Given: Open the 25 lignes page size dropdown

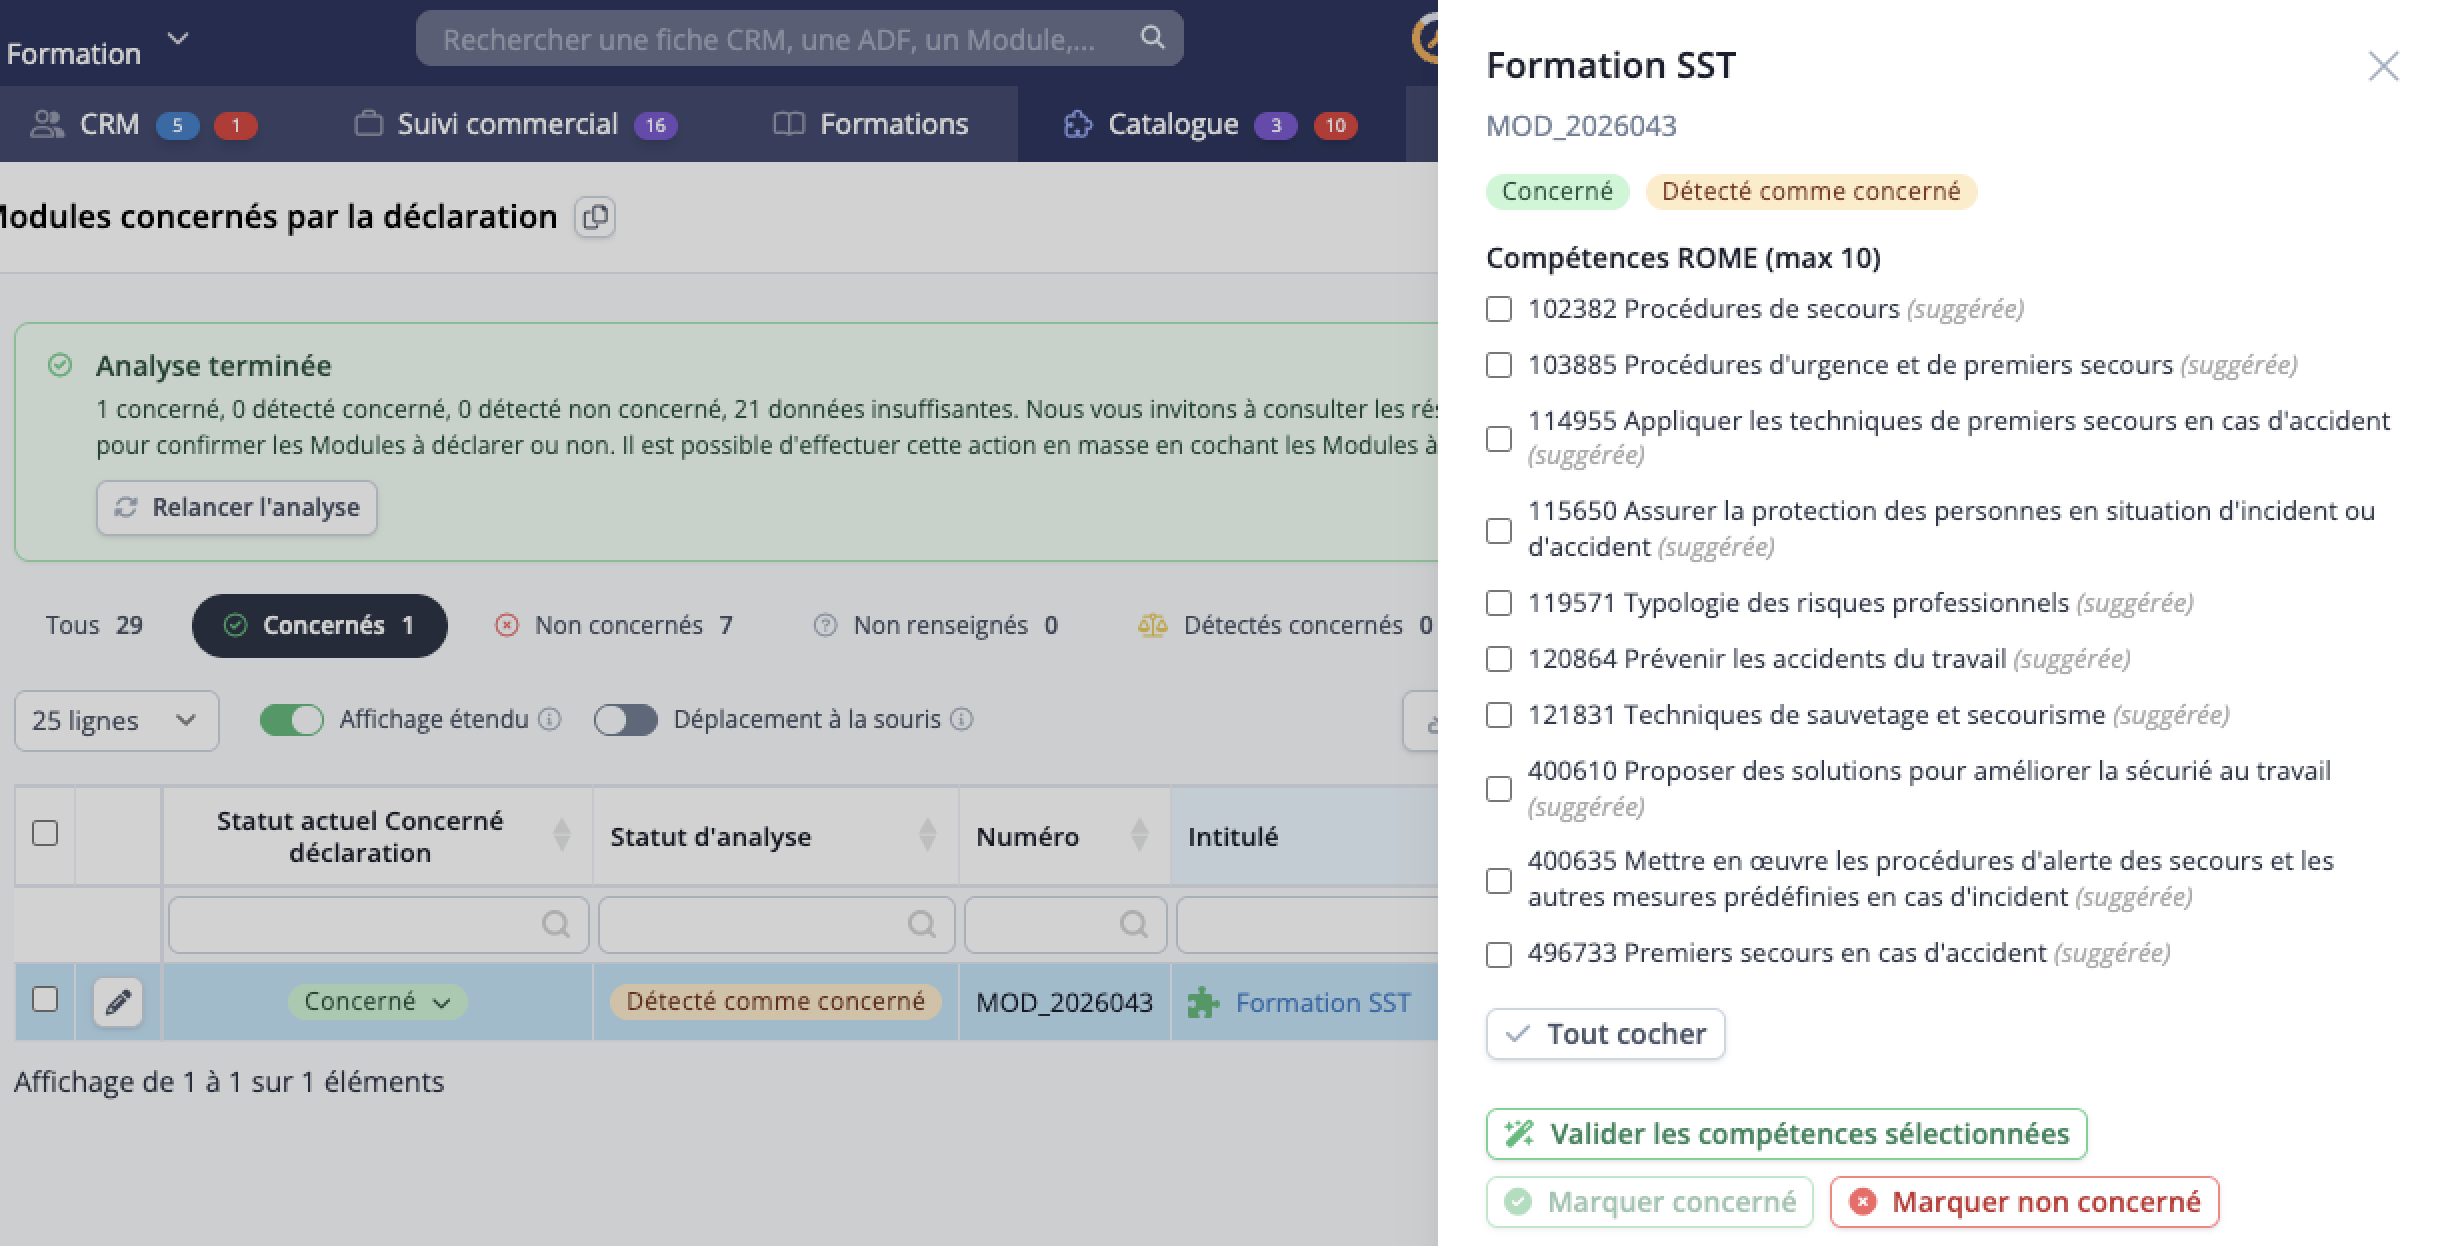Looking at the screenshot, I should pos(116,721).
